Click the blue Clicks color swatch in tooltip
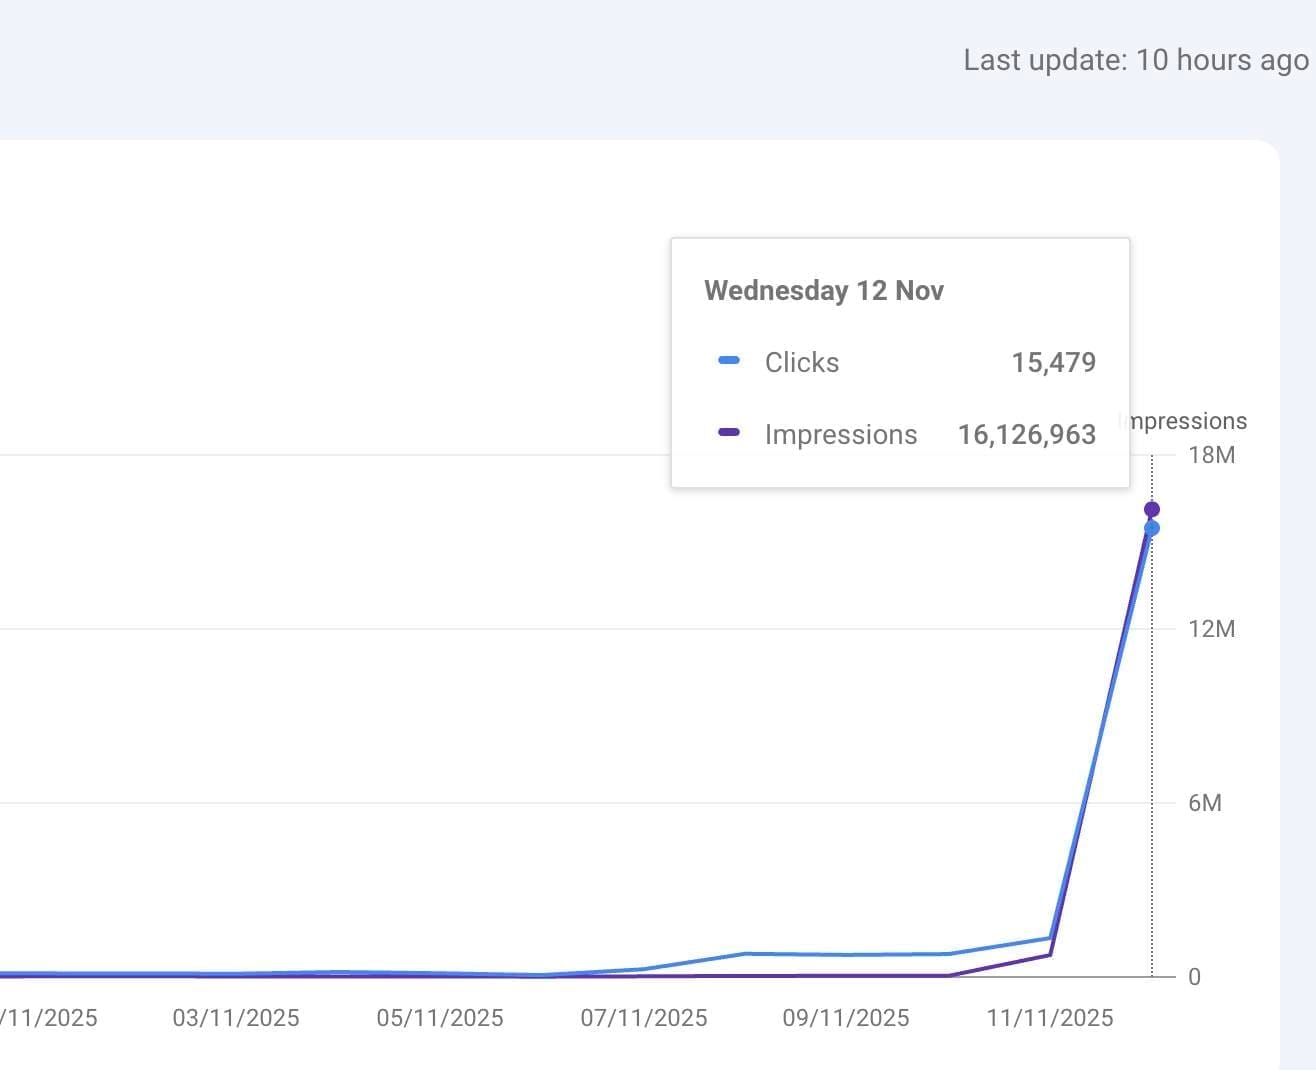The width and height of the screenshot is (1316, 1070). pyautogui.click(x=729, y=361)
